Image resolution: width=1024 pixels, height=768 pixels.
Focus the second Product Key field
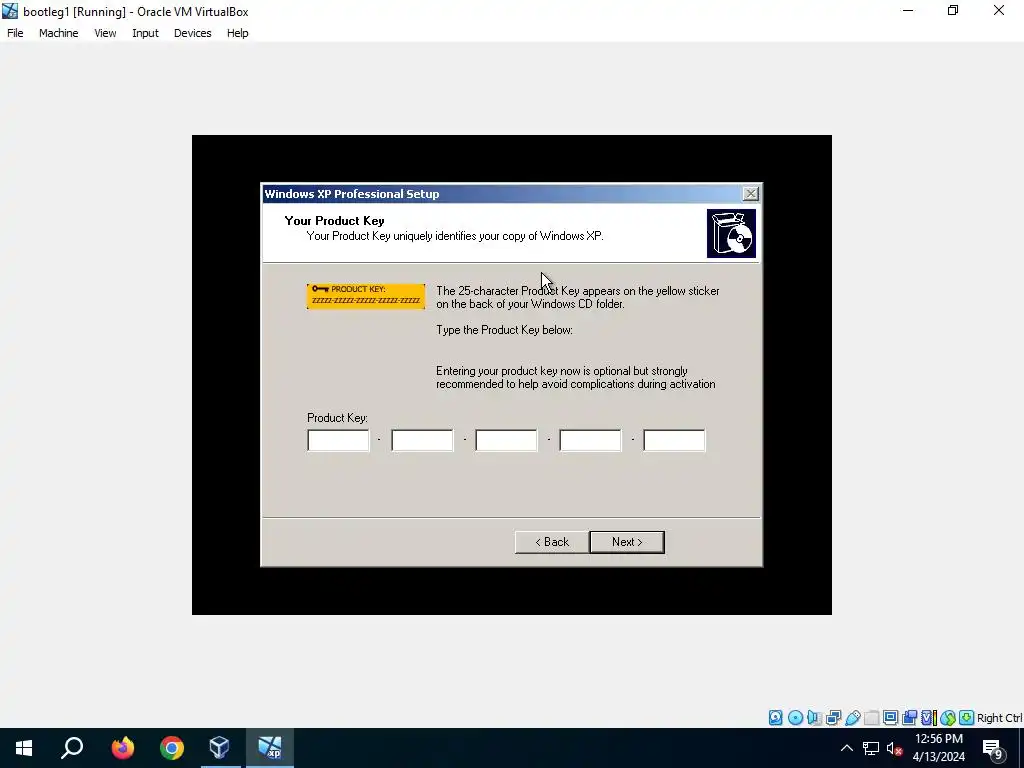(x=422, y=440)
